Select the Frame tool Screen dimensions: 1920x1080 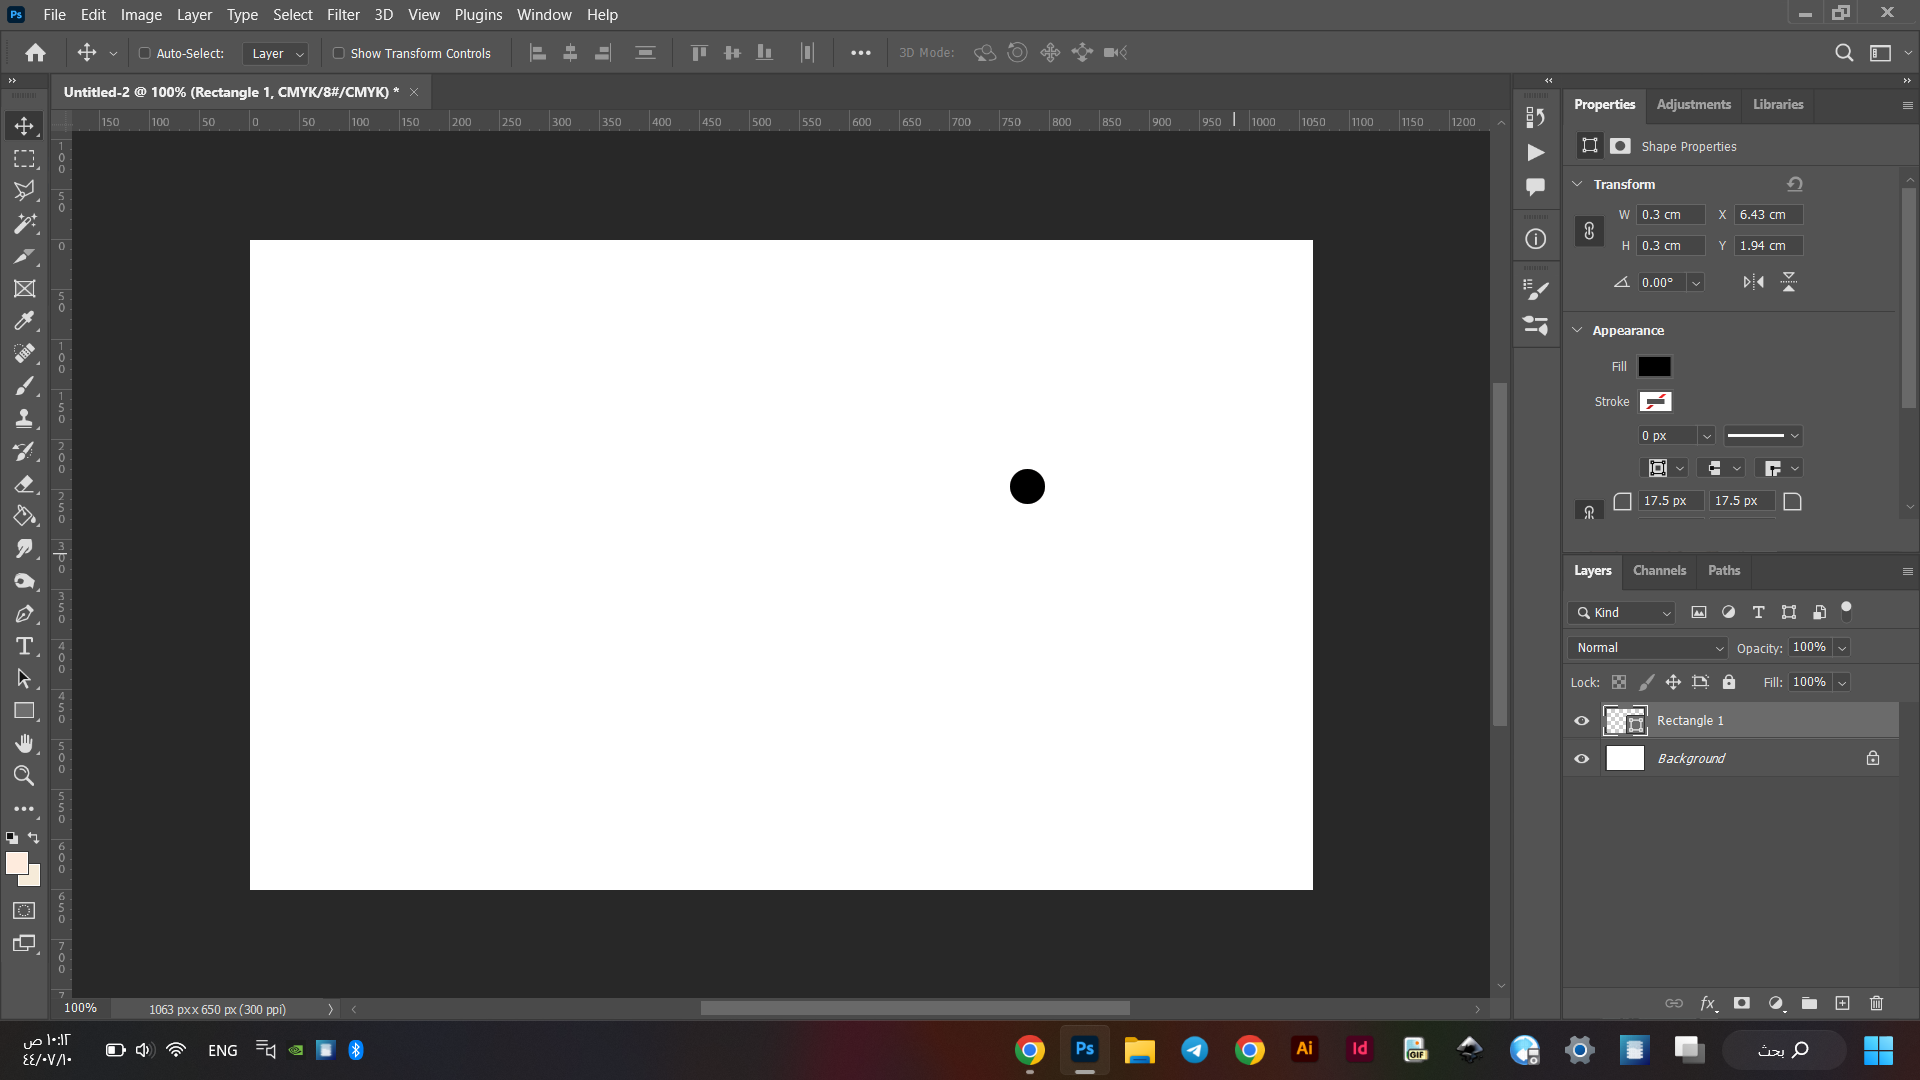(x=24, y=289)
